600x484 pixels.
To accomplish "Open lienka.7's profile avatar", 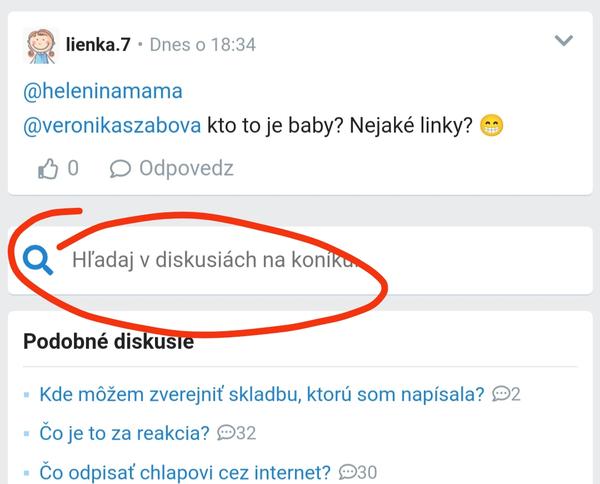I will point(41,45).
